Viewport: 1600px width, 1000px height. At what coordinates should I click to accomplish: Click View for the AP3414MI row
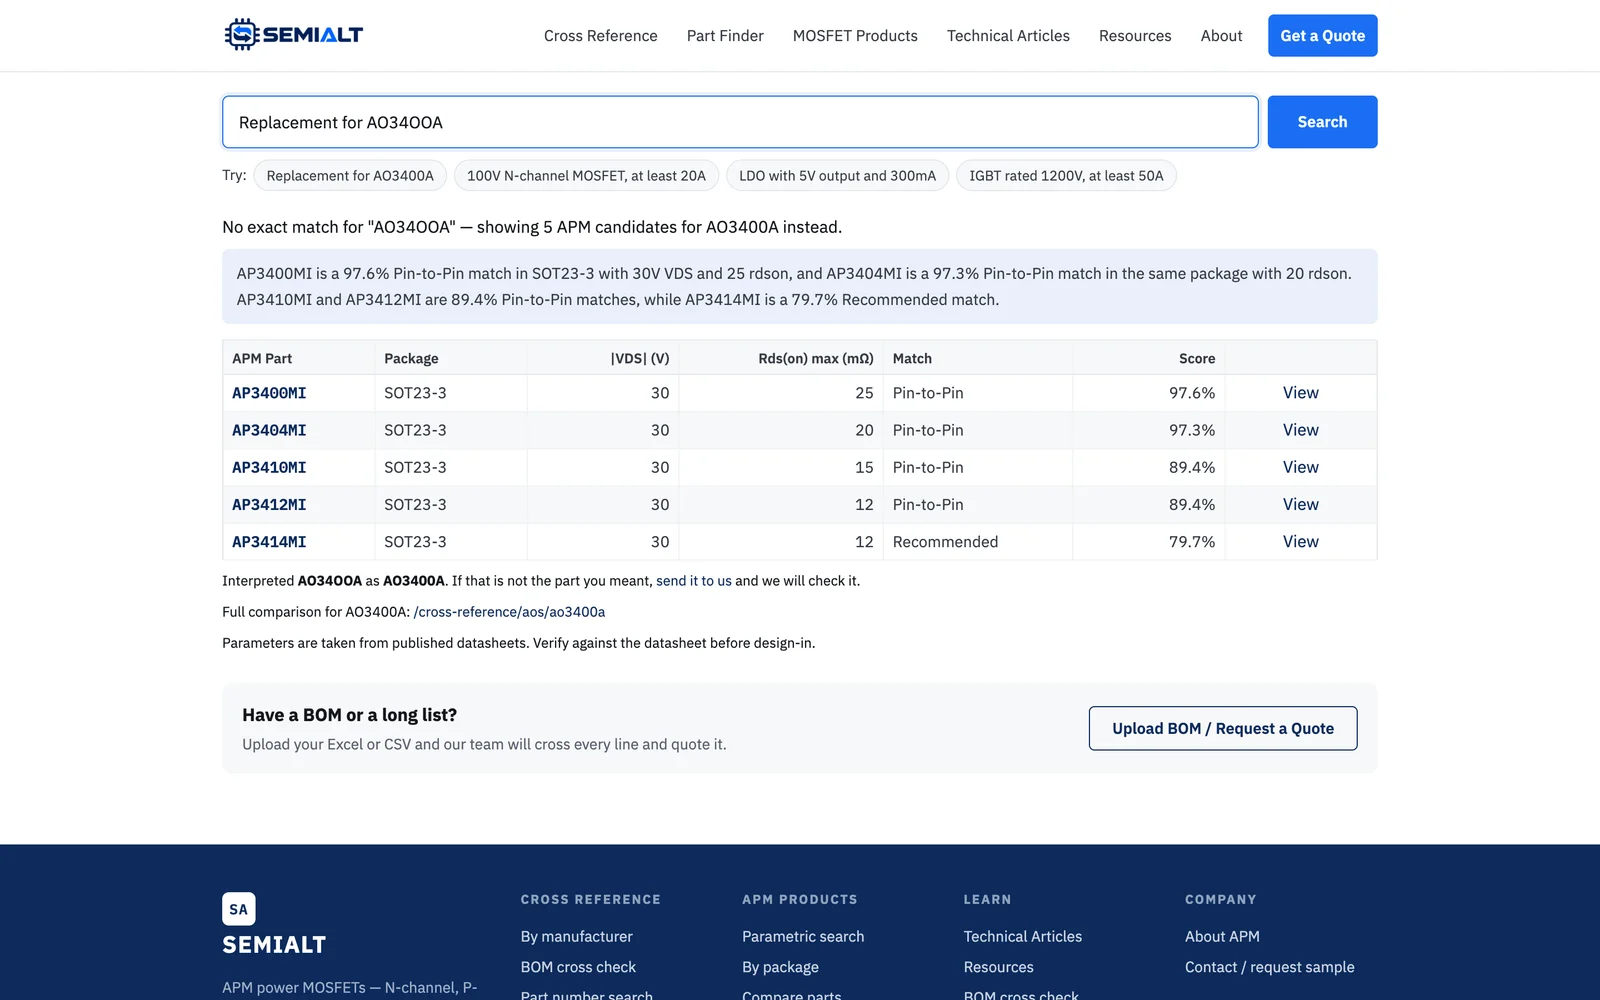click(1301, 542)
